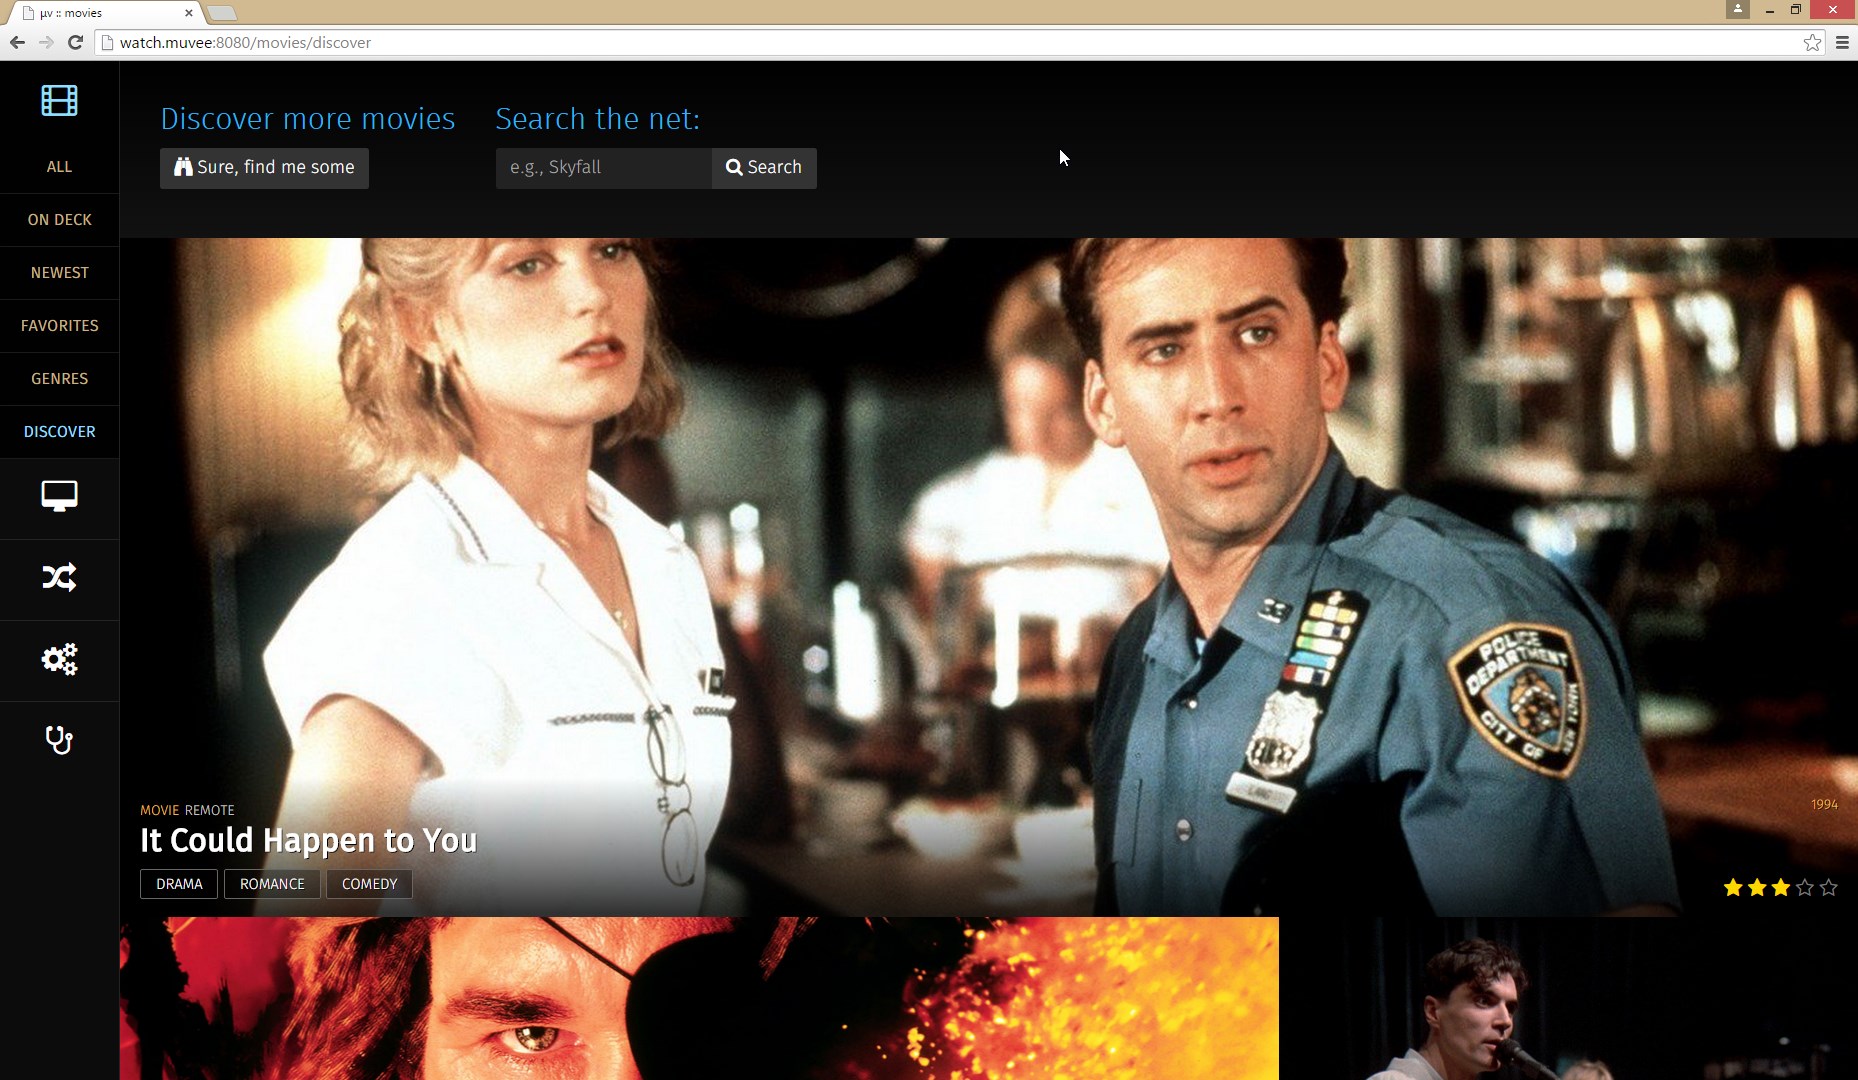Rate the movie four stars

tap(1805, 887)
